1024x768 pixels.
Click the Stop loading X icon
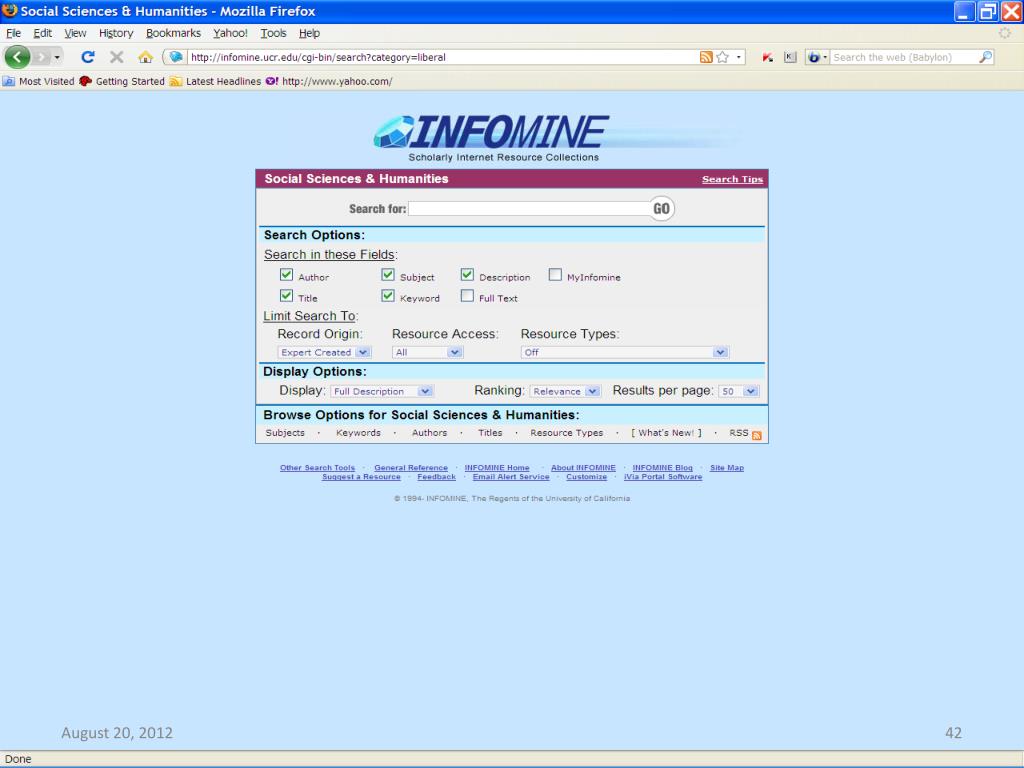[x=117, y=57]
